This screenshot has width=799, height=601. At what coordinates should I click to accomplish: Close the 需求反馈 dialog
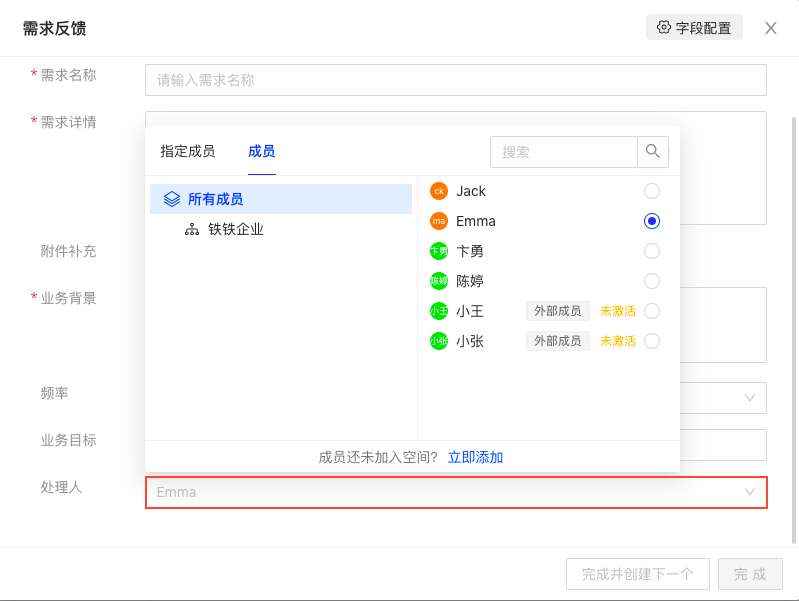(771, 28)
